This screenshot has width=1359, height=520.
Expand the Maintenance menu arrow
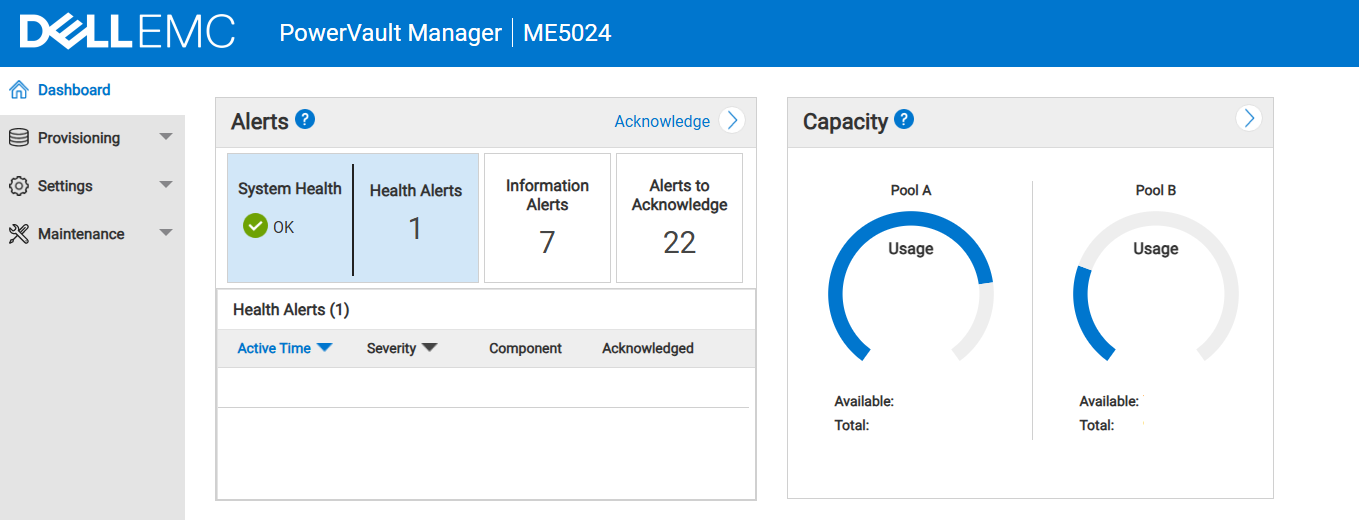coord(166,233)
